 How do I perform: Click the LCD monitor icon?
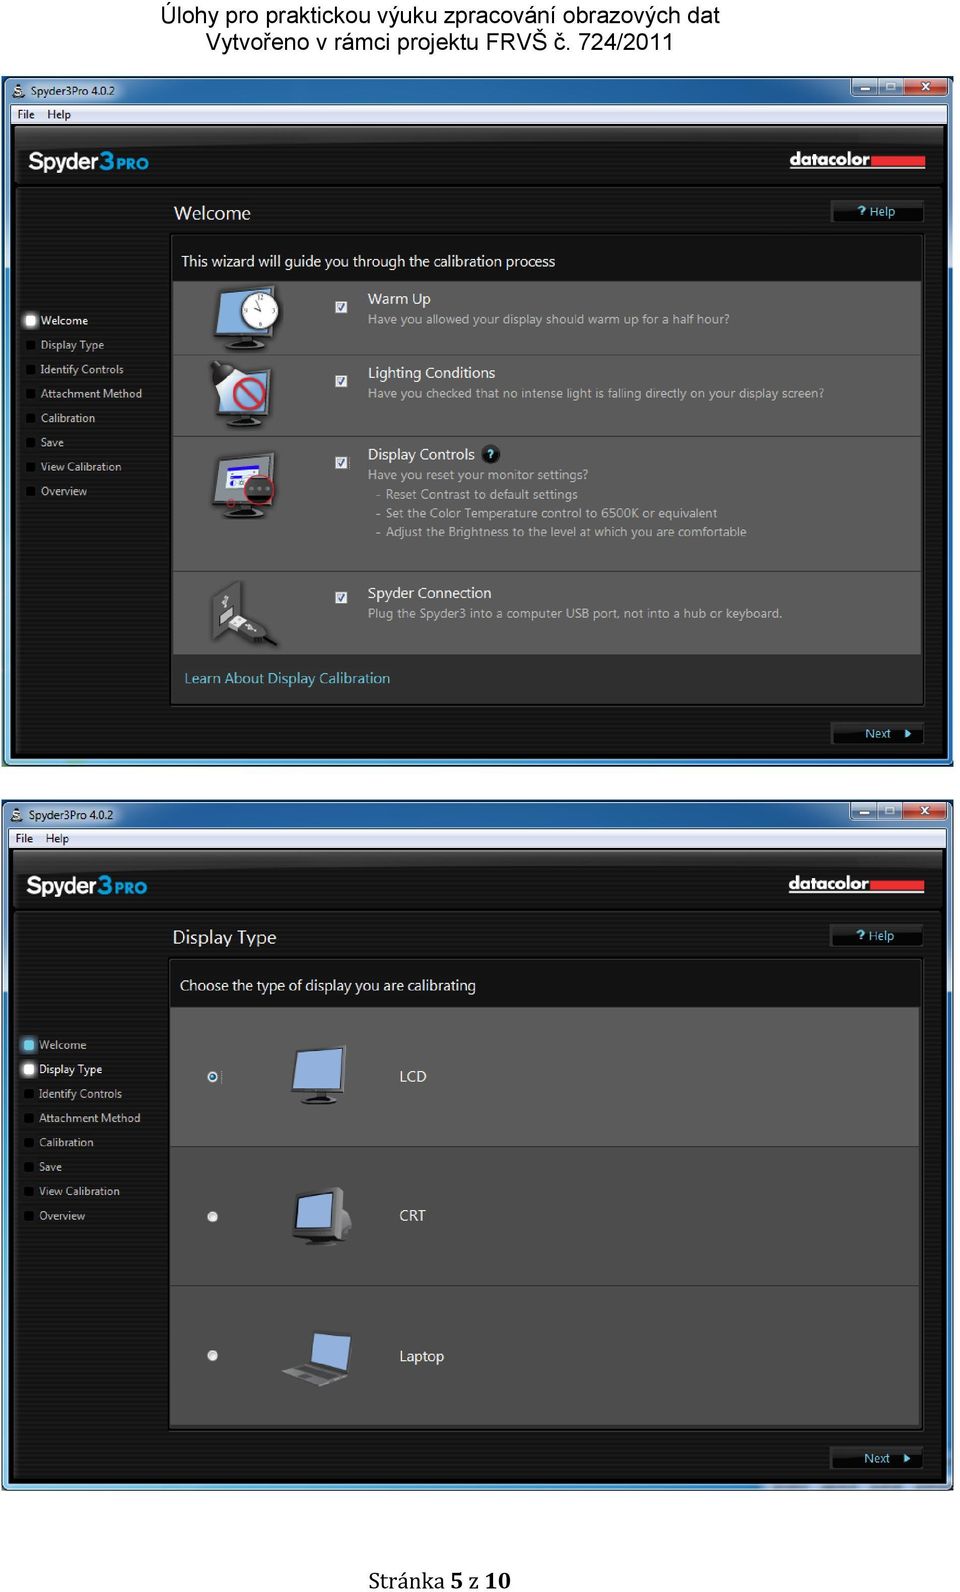[x=319, y=1075]
